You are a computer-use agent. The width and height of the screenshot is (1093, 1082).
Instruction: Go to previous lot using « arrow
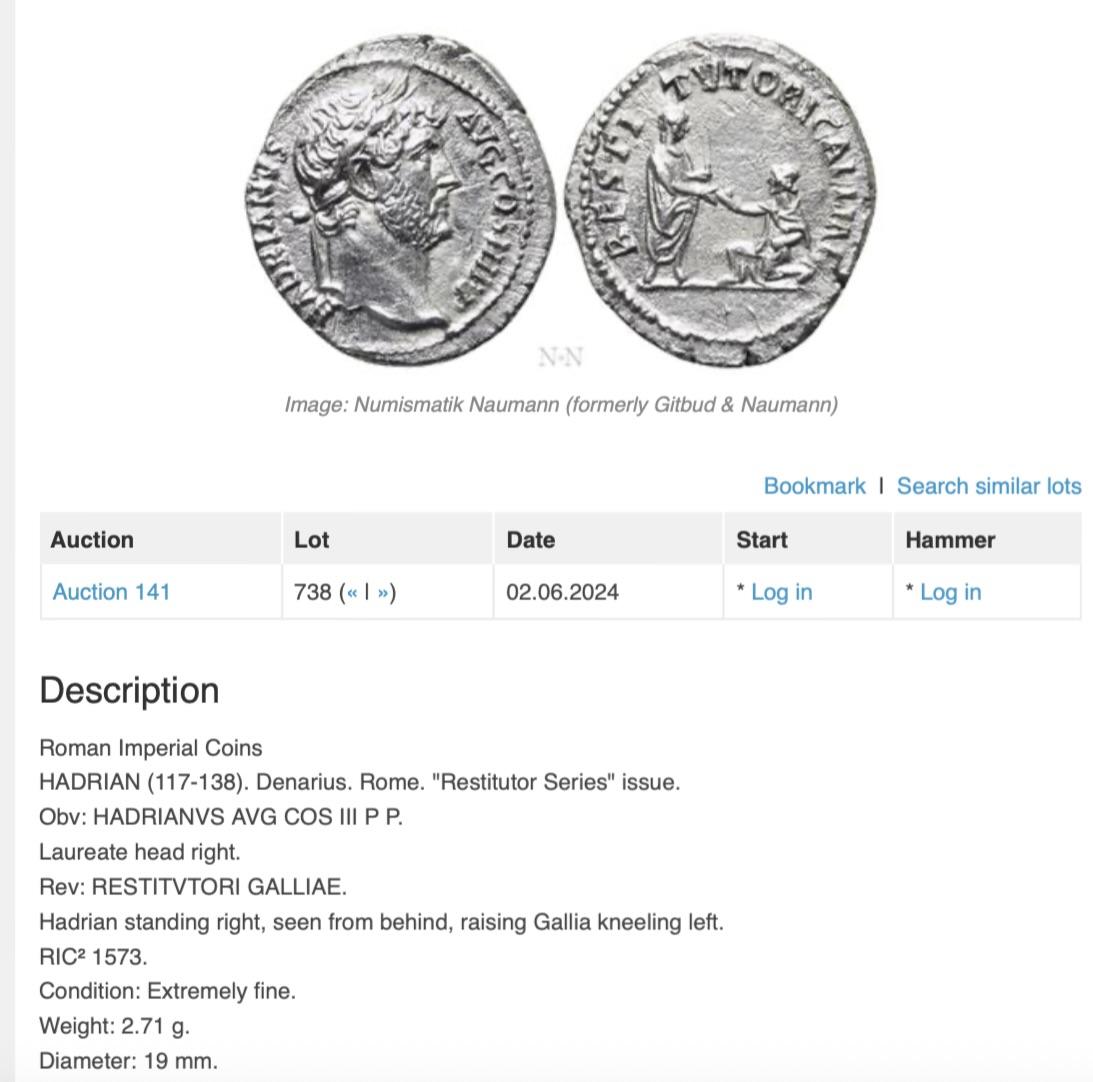coord(352,592)
